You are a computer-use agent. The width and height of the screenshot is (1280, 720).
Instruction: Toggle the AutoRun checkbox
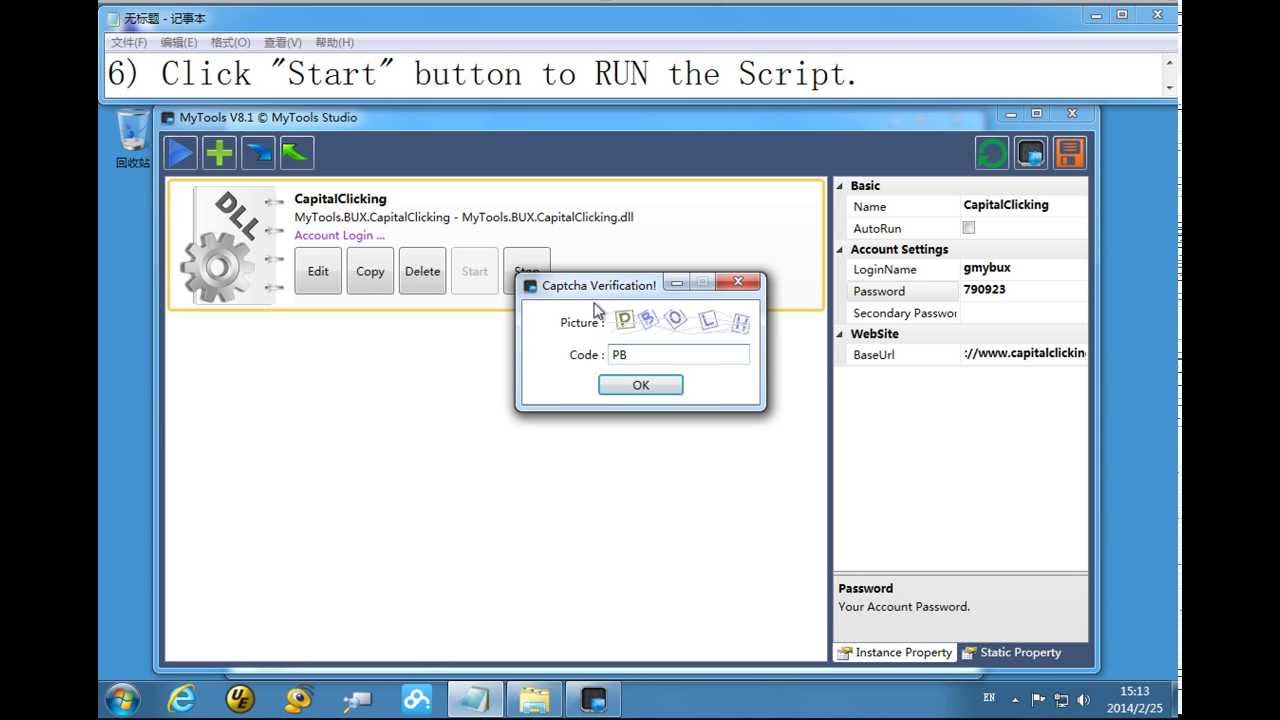pyautogui.click(x=968, y=228)
